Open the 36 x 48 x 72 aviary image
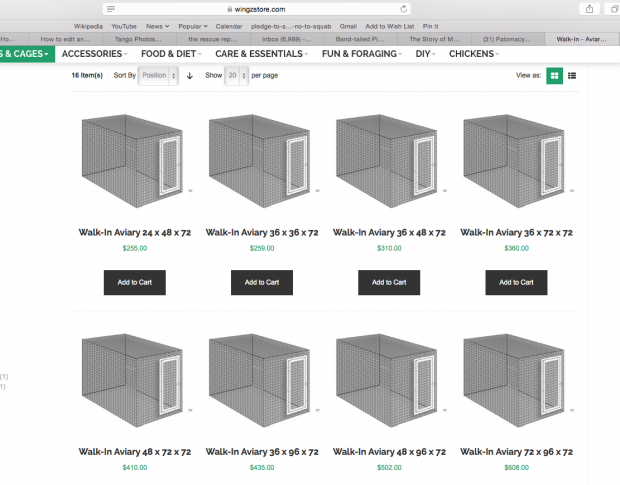Viewport: 620px width, 485px height. point(387,161)
